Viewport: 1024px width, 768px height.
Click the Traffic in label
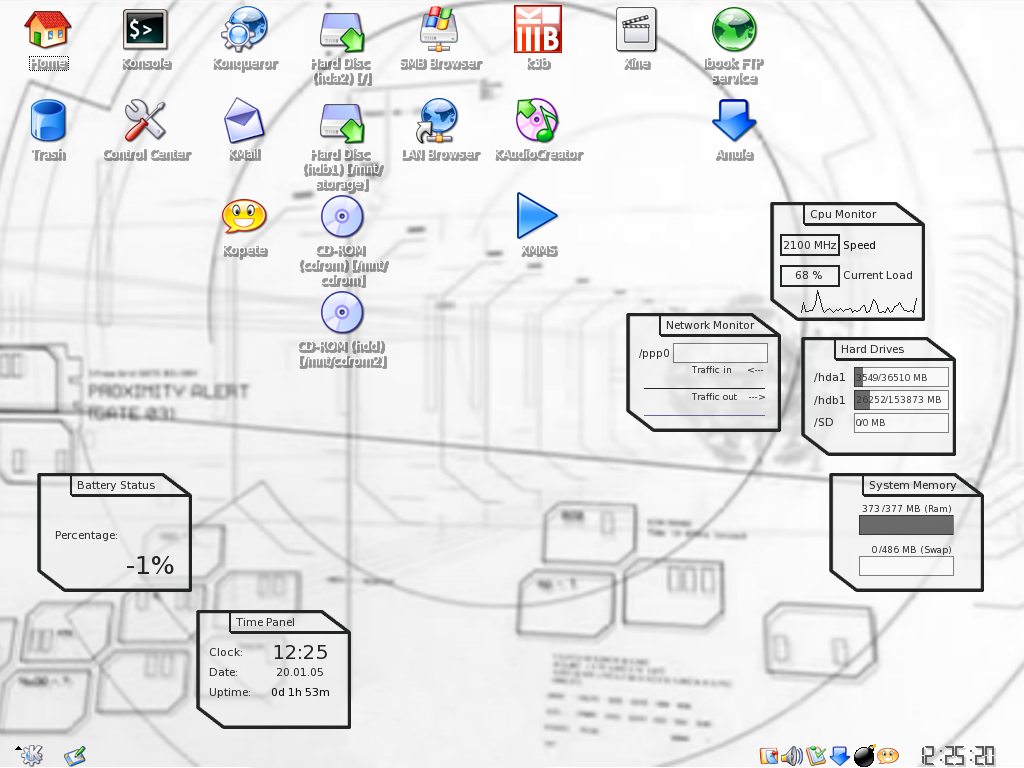[x=712, y=370]
